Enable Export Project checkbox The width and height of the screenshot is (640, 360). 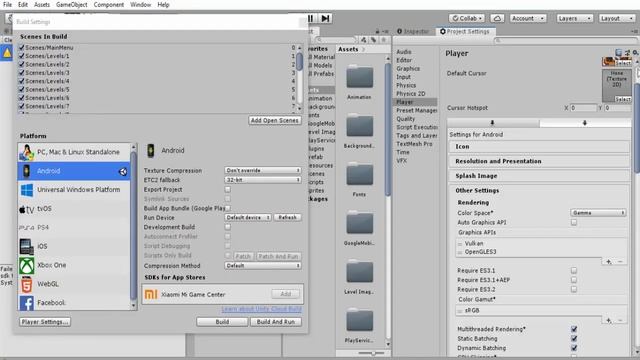pyautogui.click(x=228, y=189)
